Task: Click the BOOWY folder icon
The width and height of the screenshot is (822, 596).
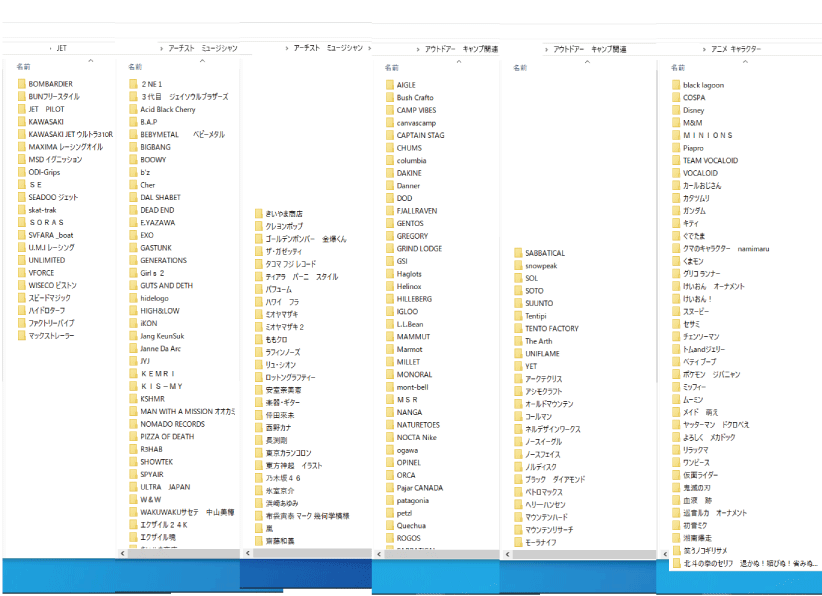Action: (133, 159)
